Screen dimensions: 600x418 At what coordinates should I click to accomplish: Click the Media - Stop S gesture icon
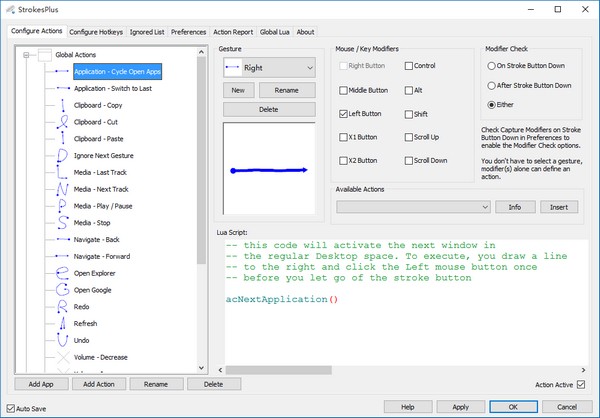(62, 223)
